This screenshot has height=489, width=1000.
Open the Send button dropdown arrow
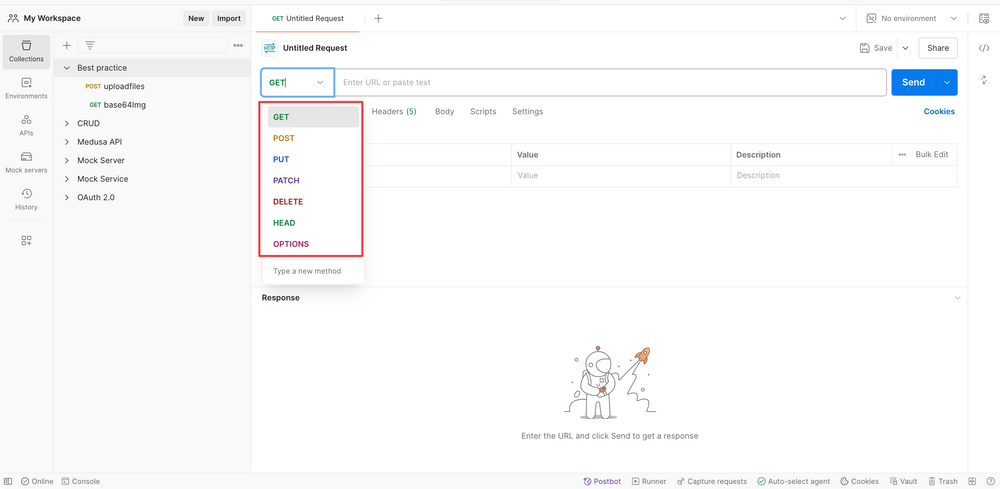point(946,82)
